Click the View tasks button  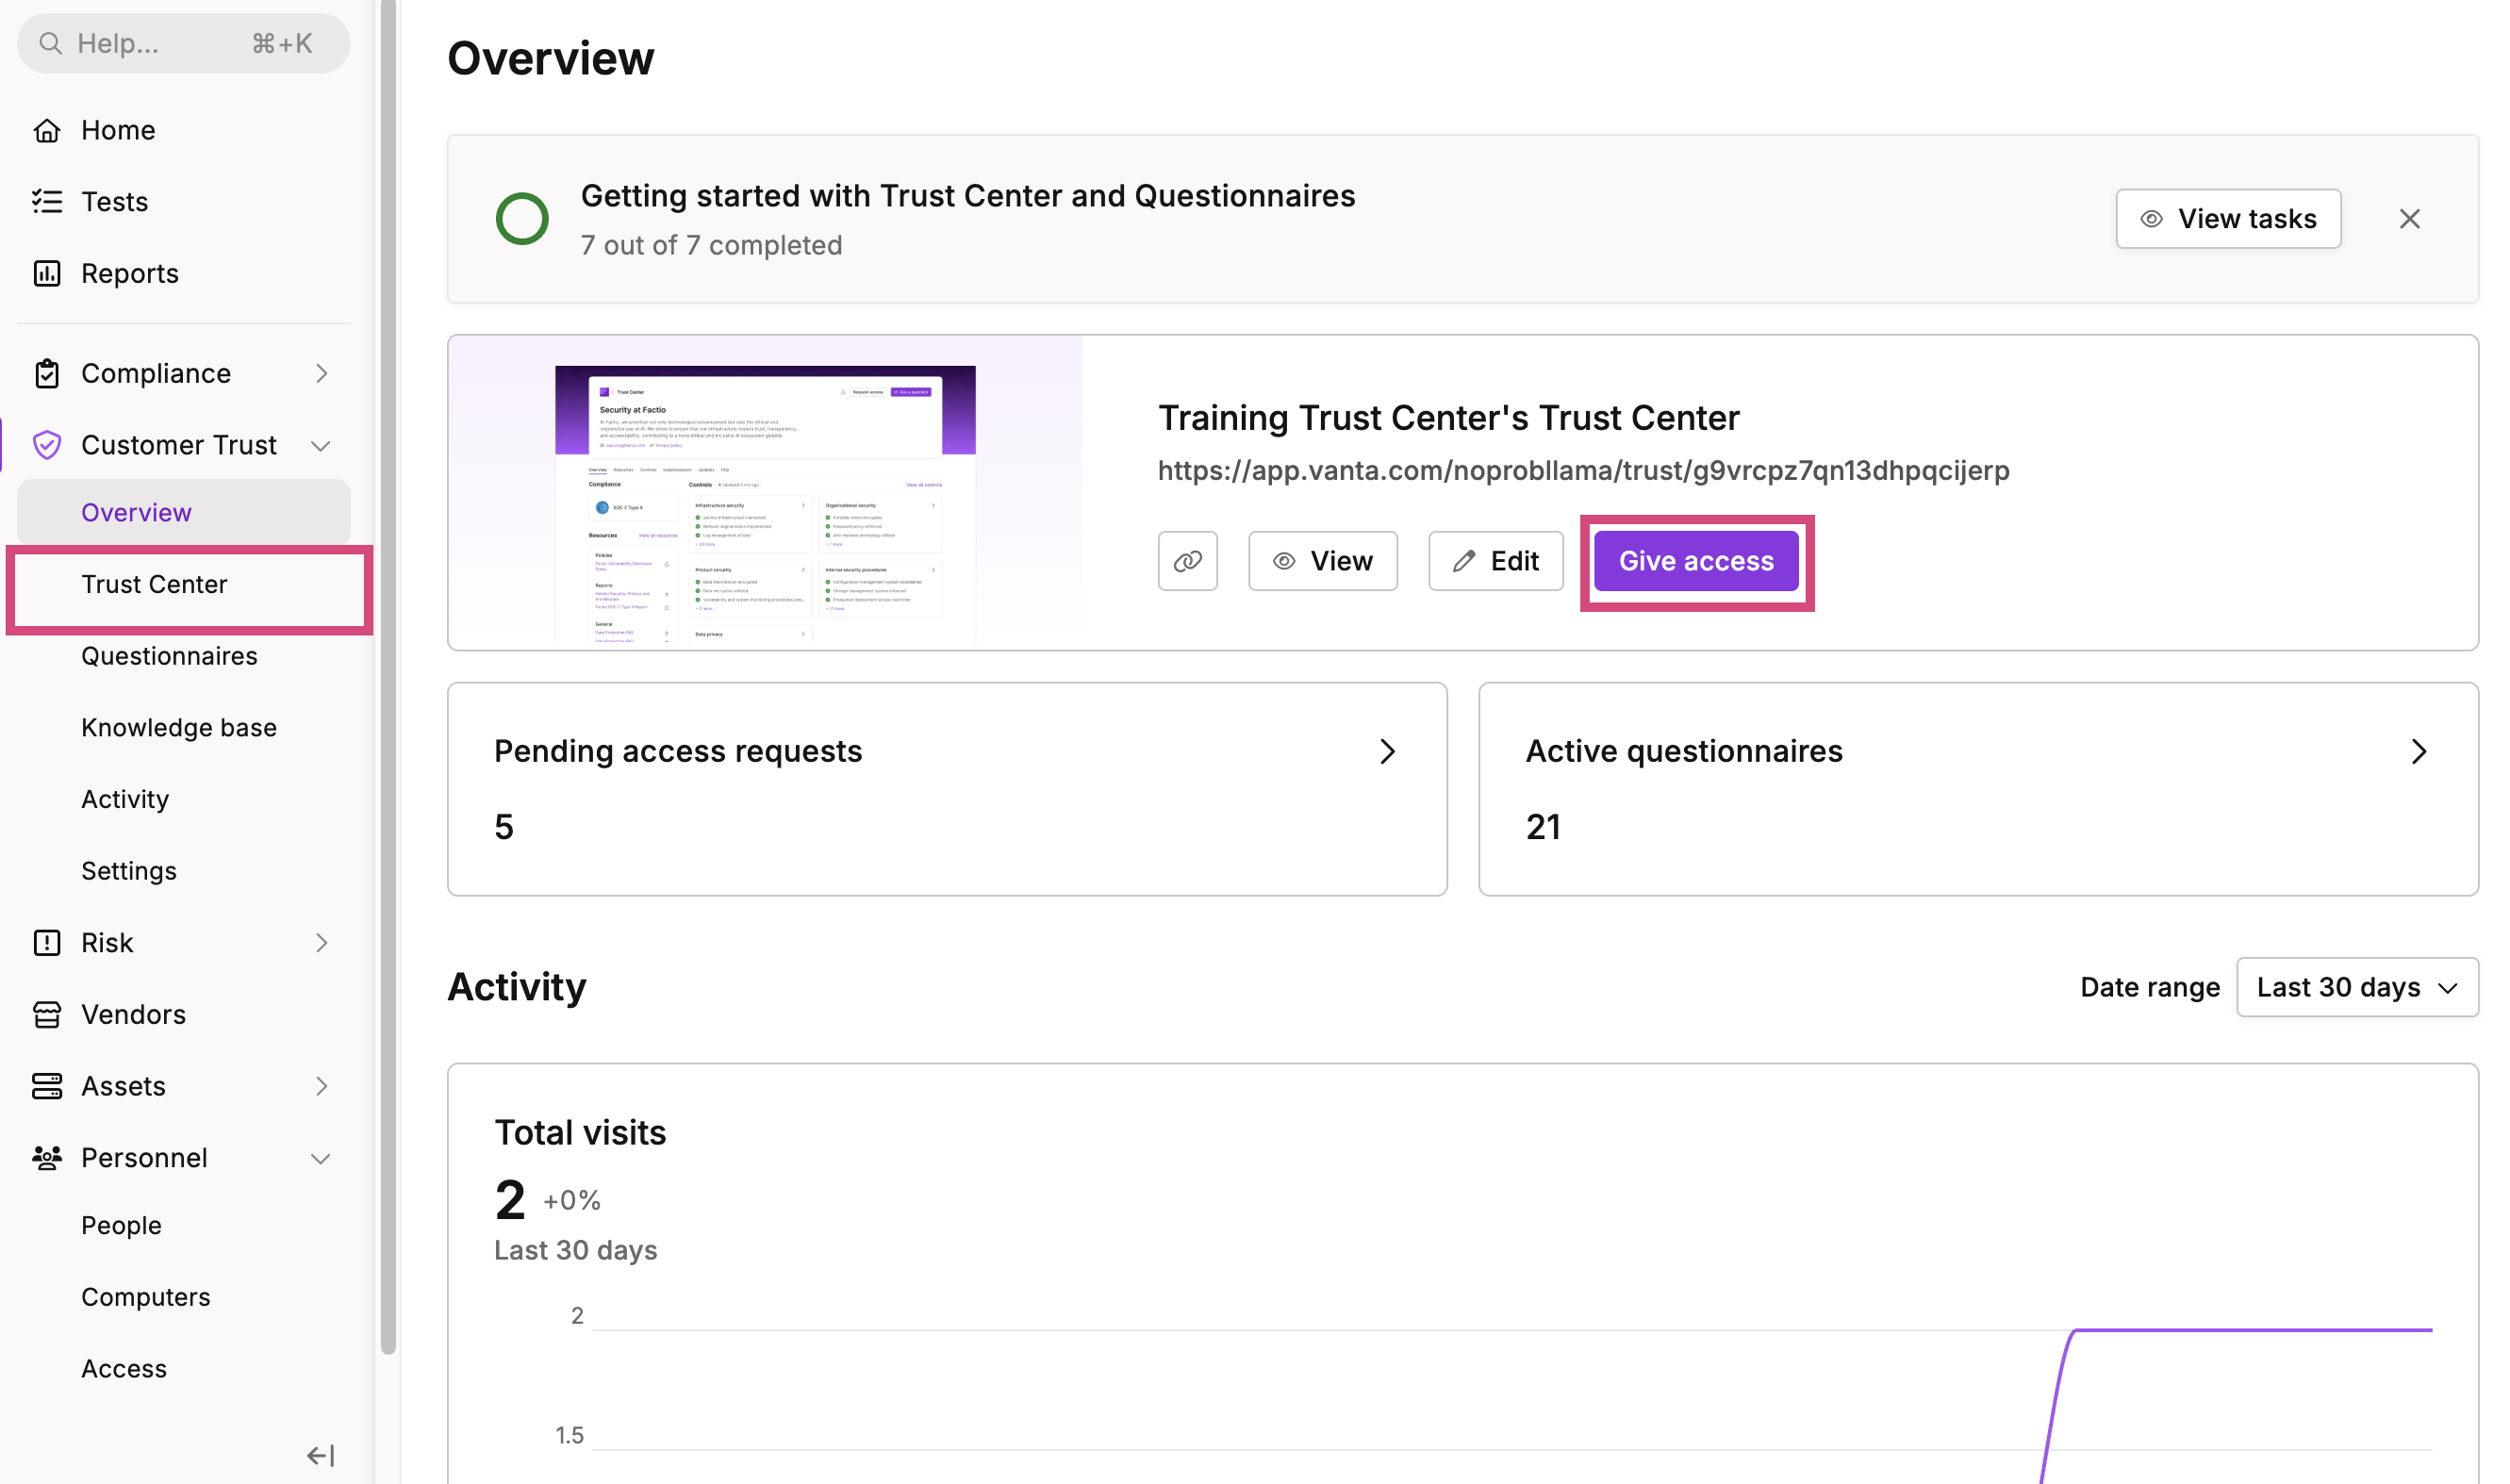2228,219
